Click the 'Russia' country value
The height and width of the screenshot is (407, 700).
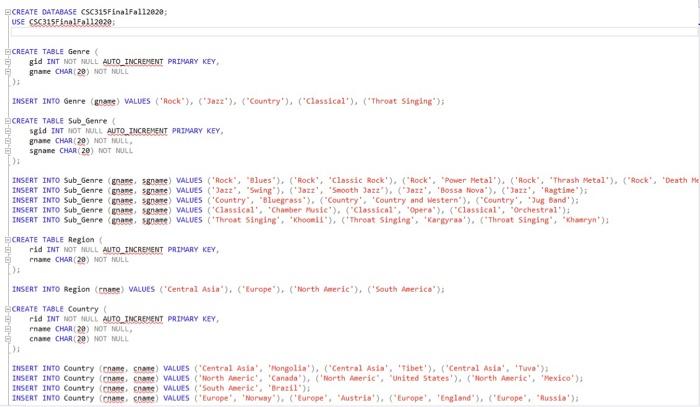(553, 398)
